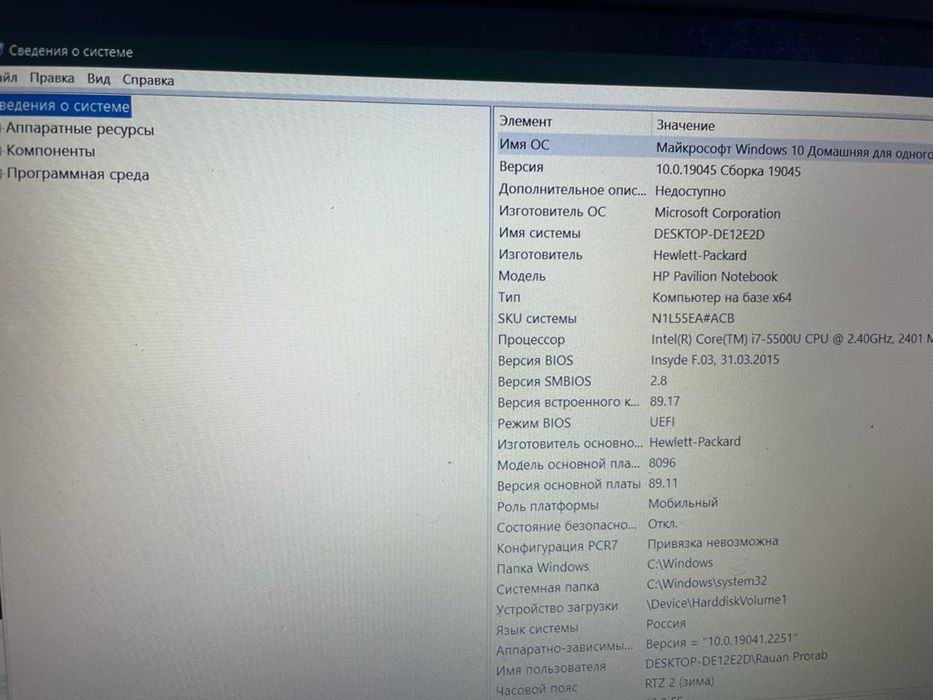
Task: Select Аппаратные ресурсы tree node
Action: [x=80, y=129]
